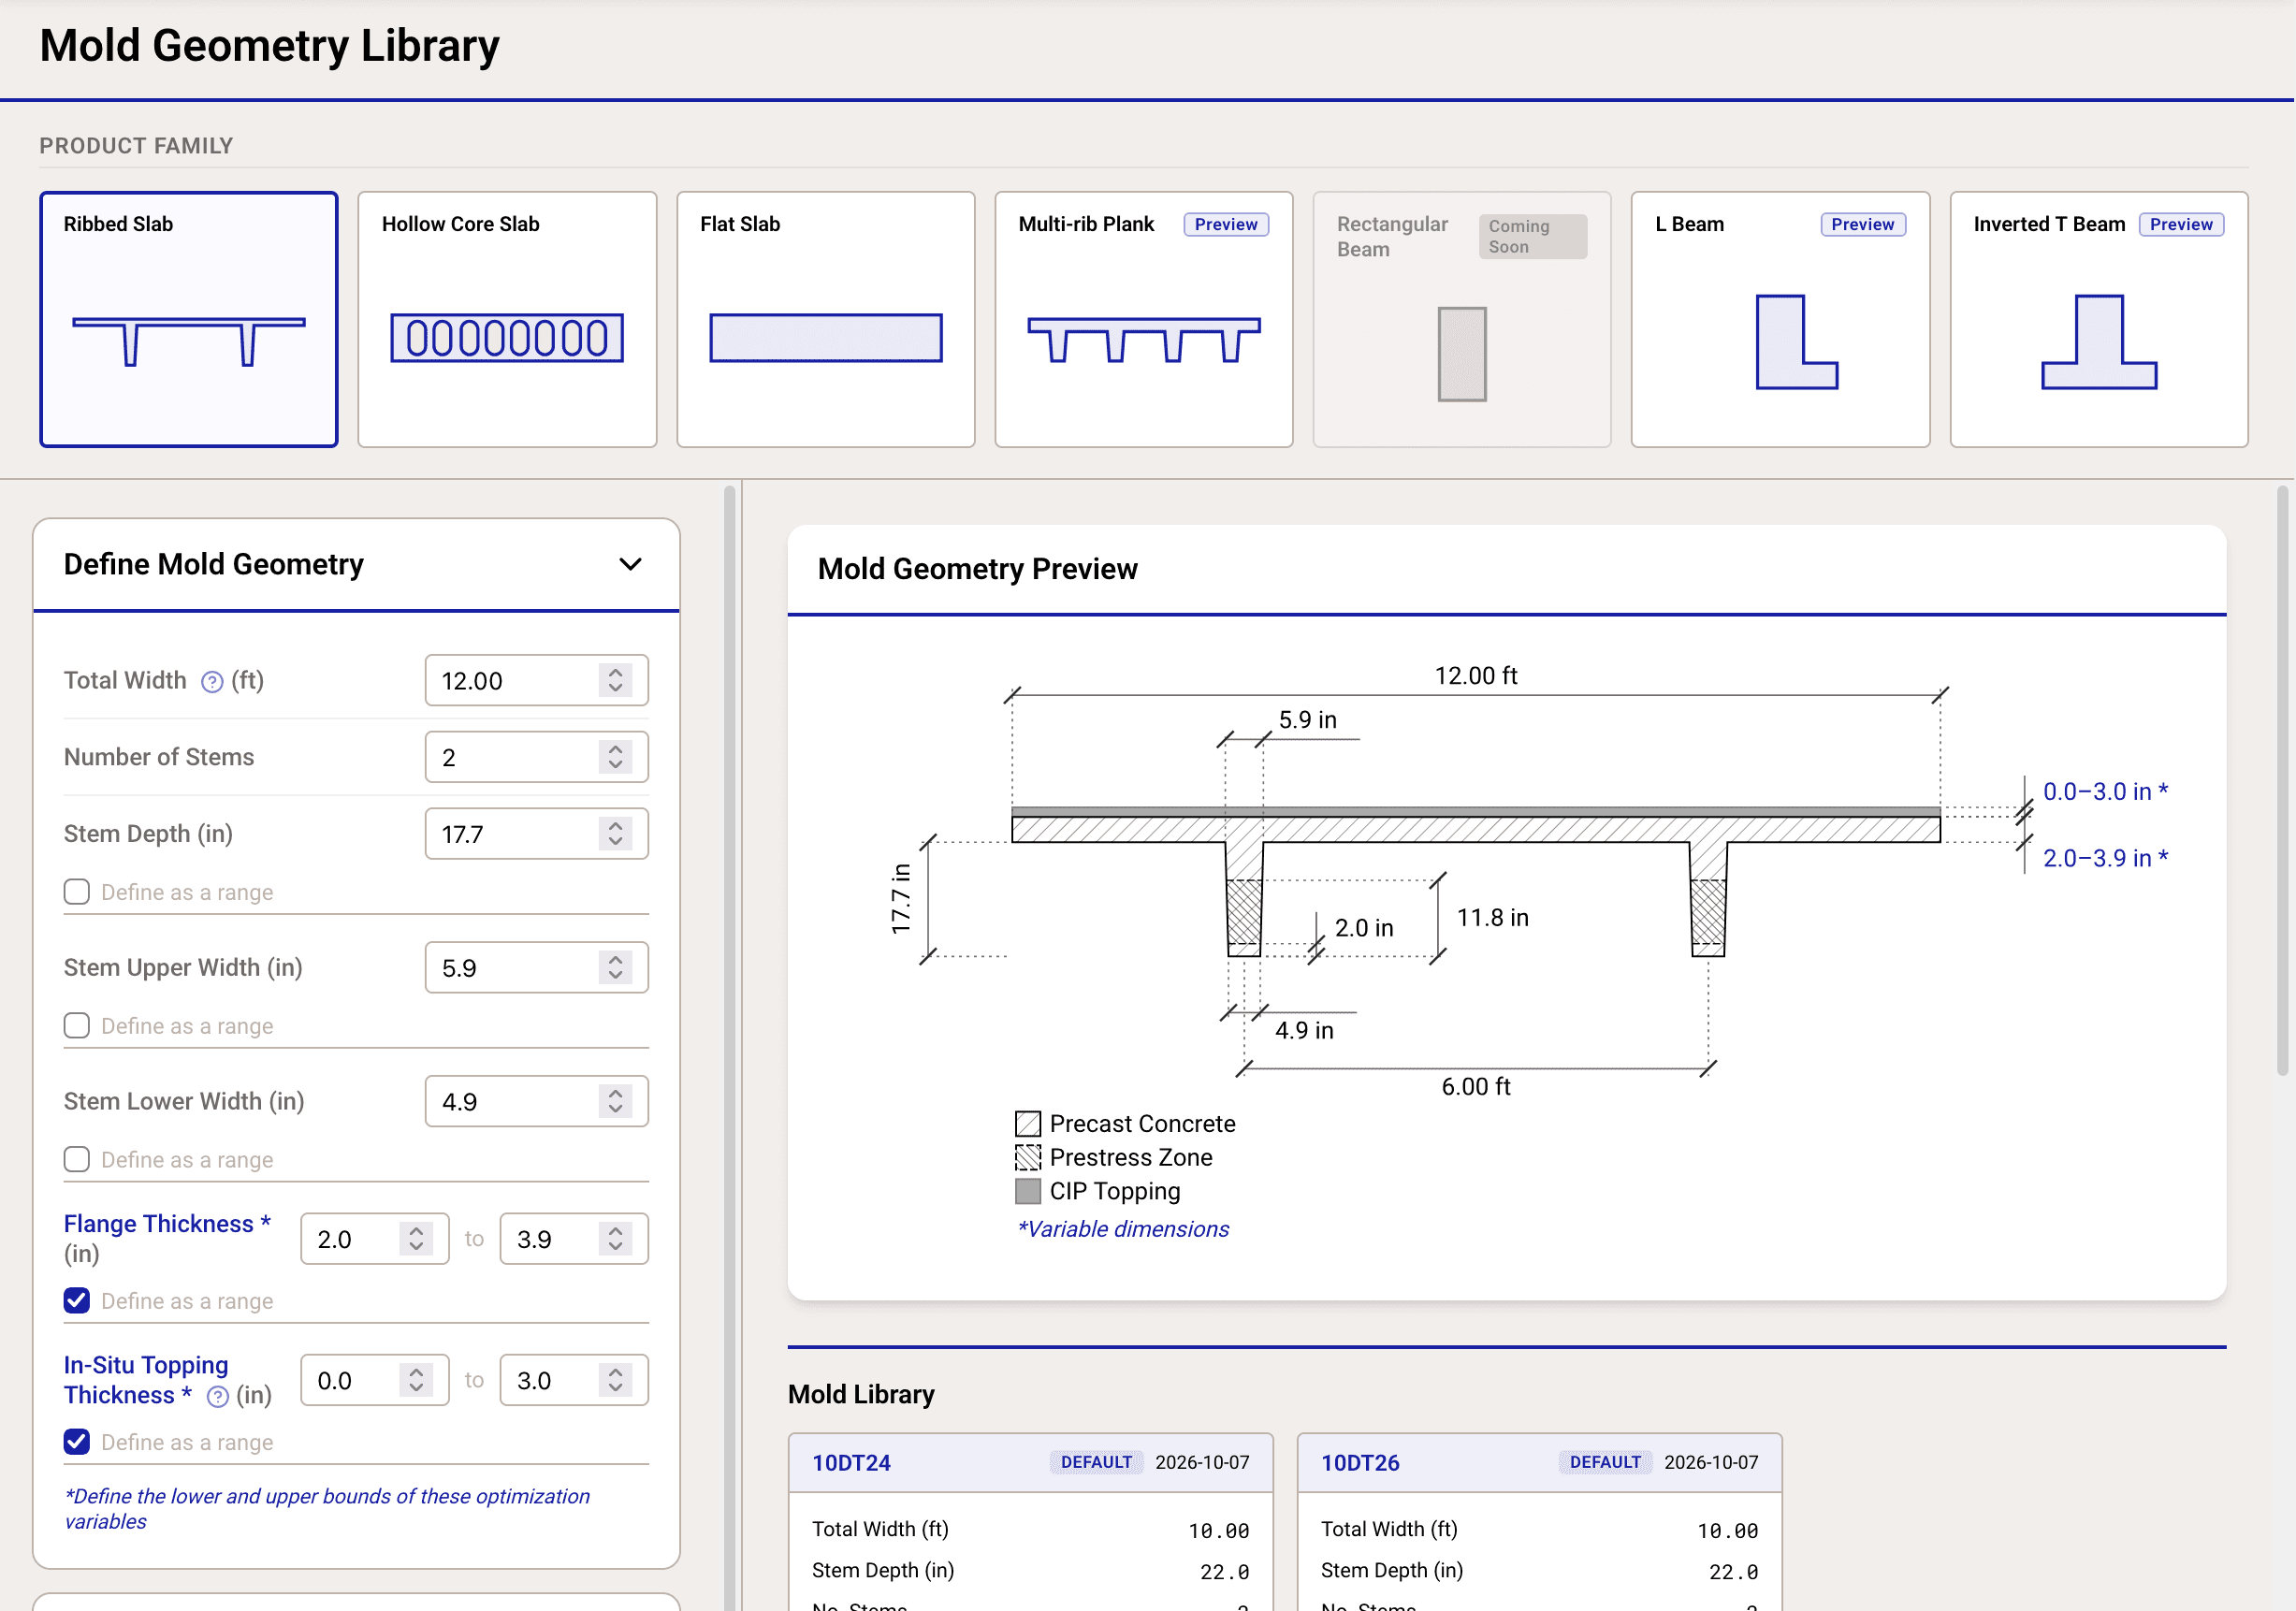Select the Multi-rib Plank shape icon

[1144, 340]
